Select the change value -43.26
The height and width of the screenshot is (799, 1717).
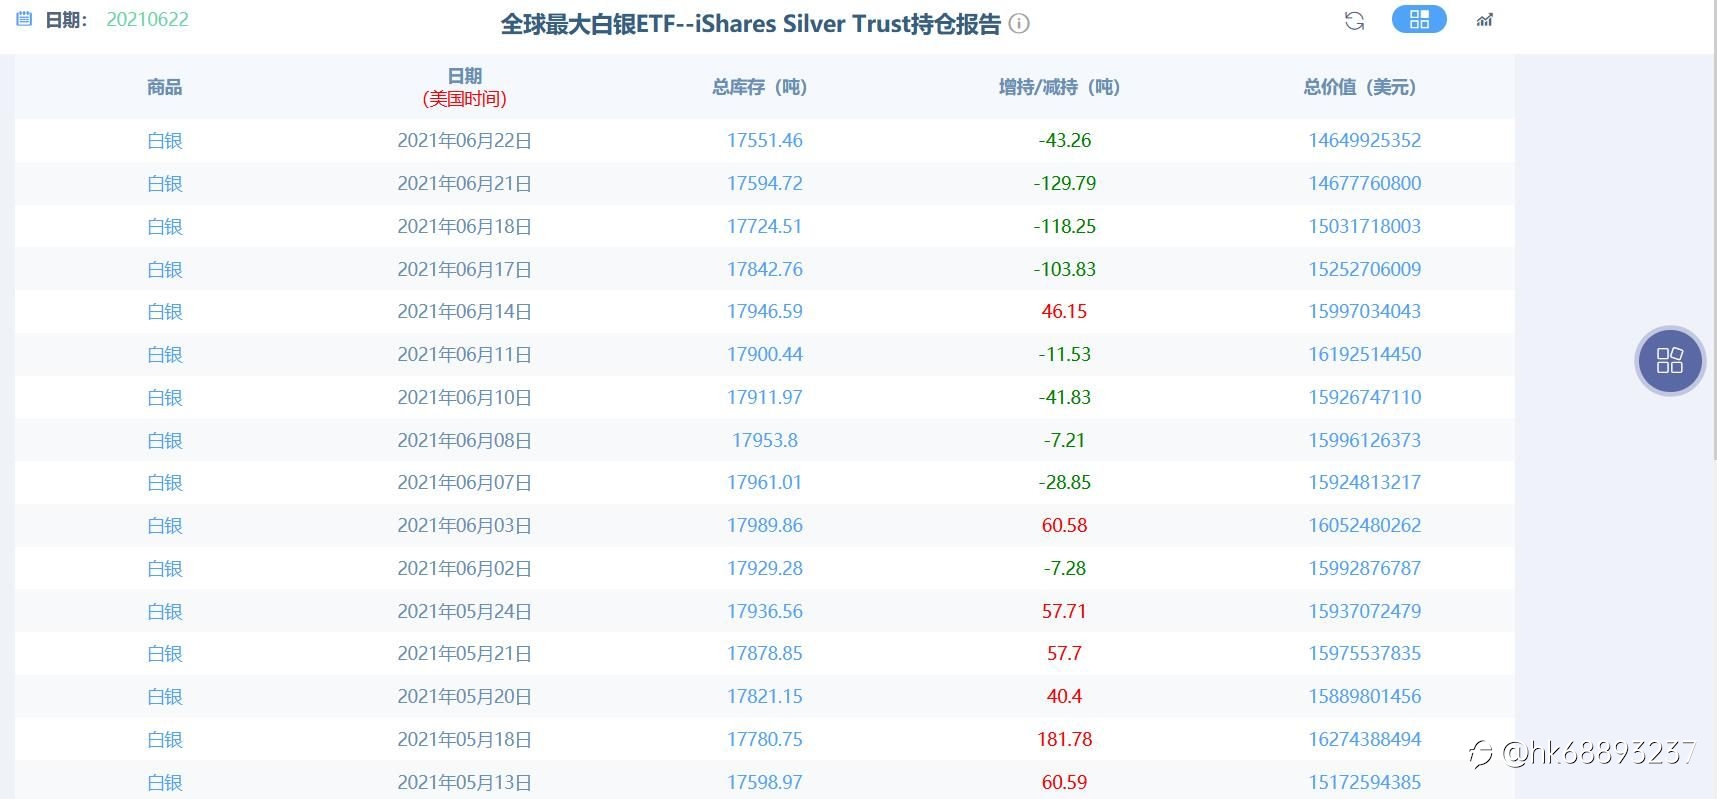[1065, 140]
